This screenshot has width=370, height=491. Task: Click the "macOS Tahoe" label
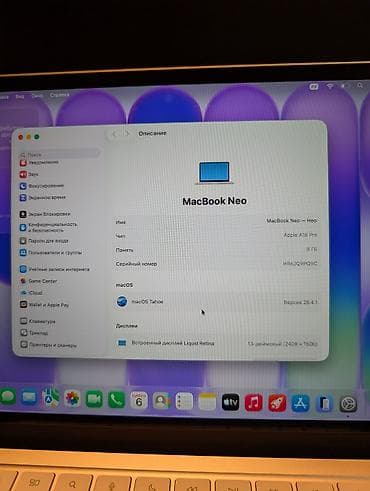(x=147, y=302)
